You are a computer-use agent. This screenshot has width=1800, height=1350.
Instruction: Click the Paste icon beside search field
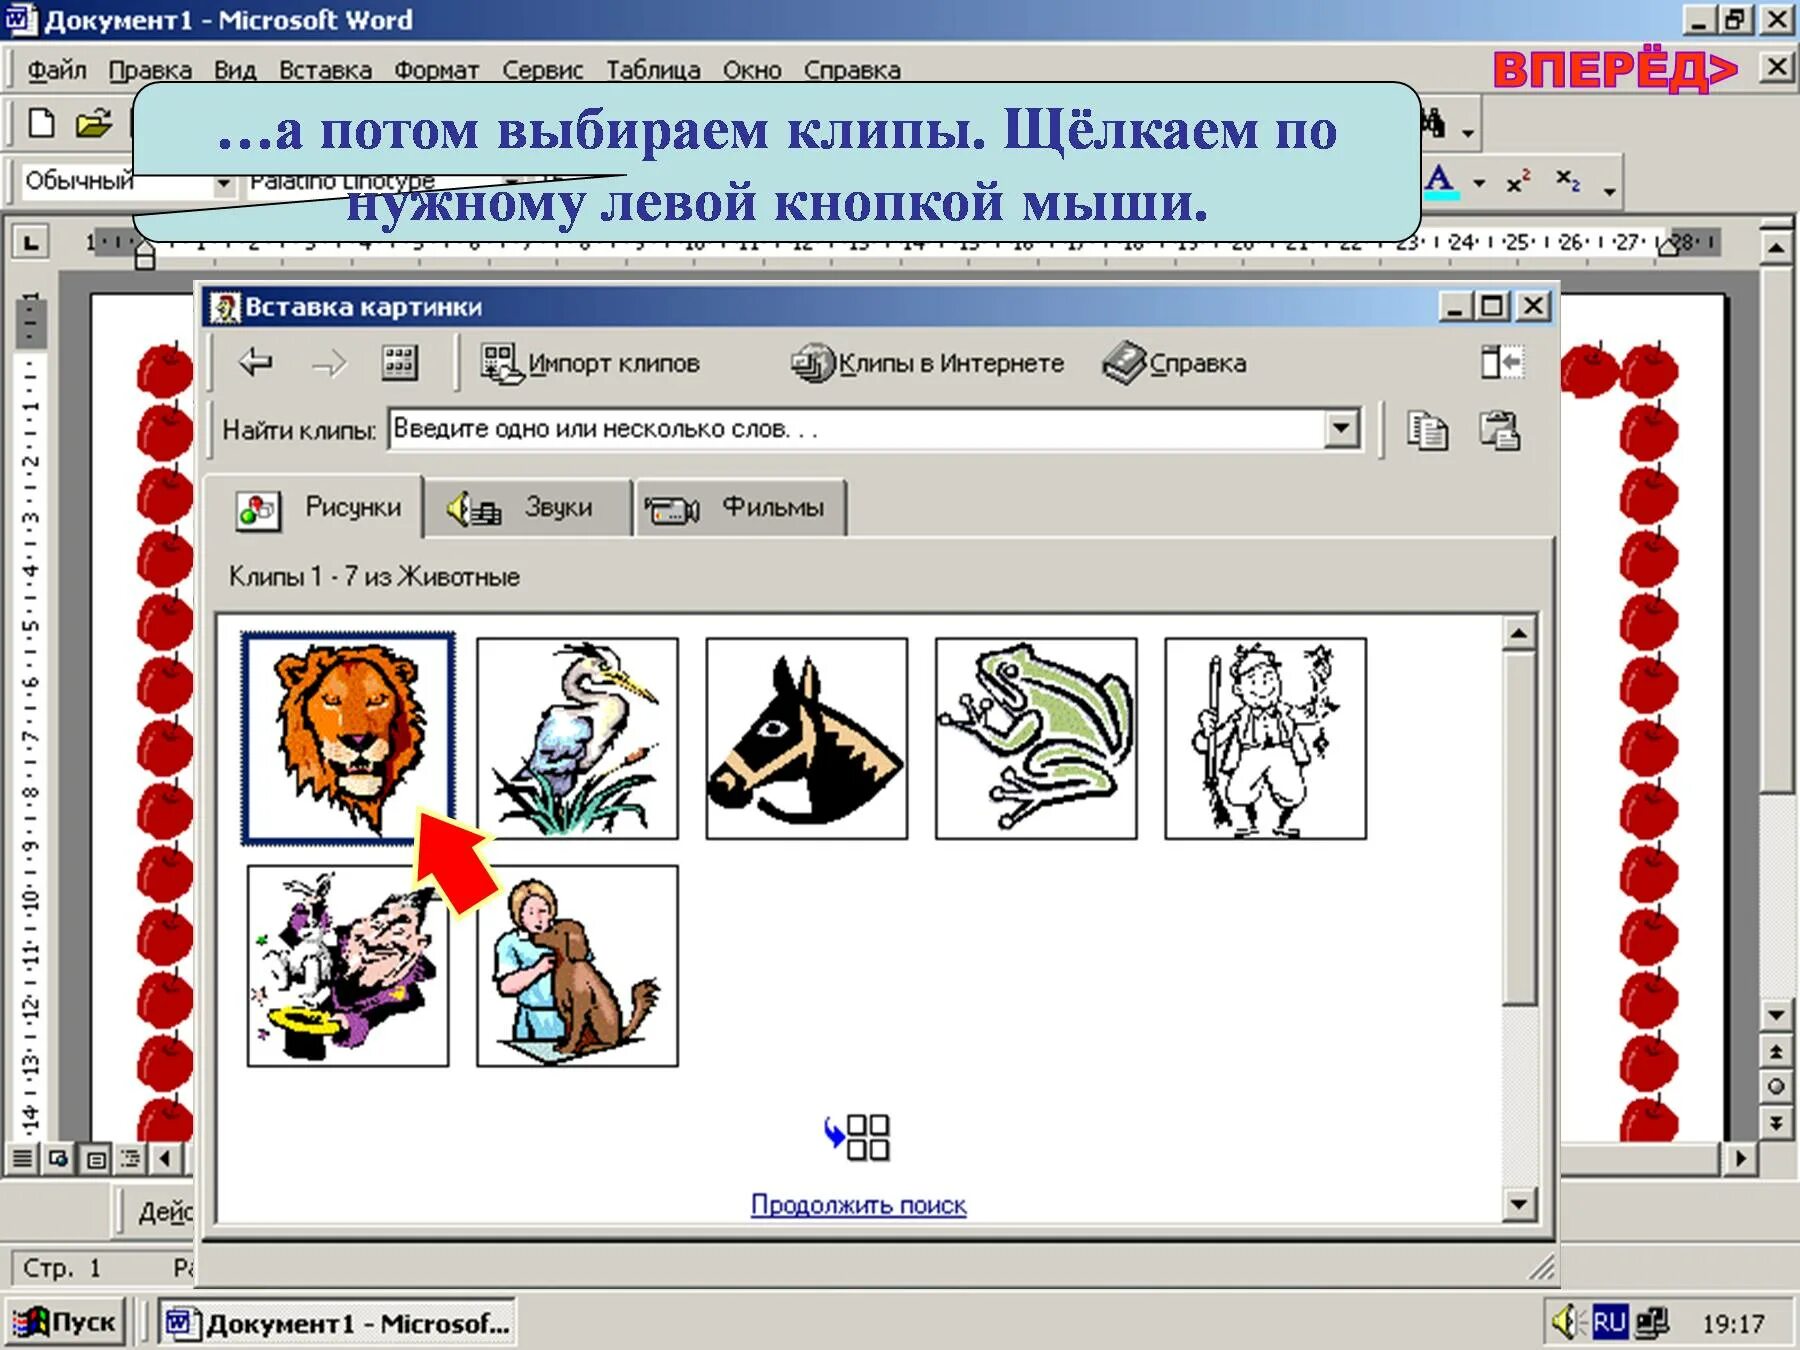[x=1499, y=431]
